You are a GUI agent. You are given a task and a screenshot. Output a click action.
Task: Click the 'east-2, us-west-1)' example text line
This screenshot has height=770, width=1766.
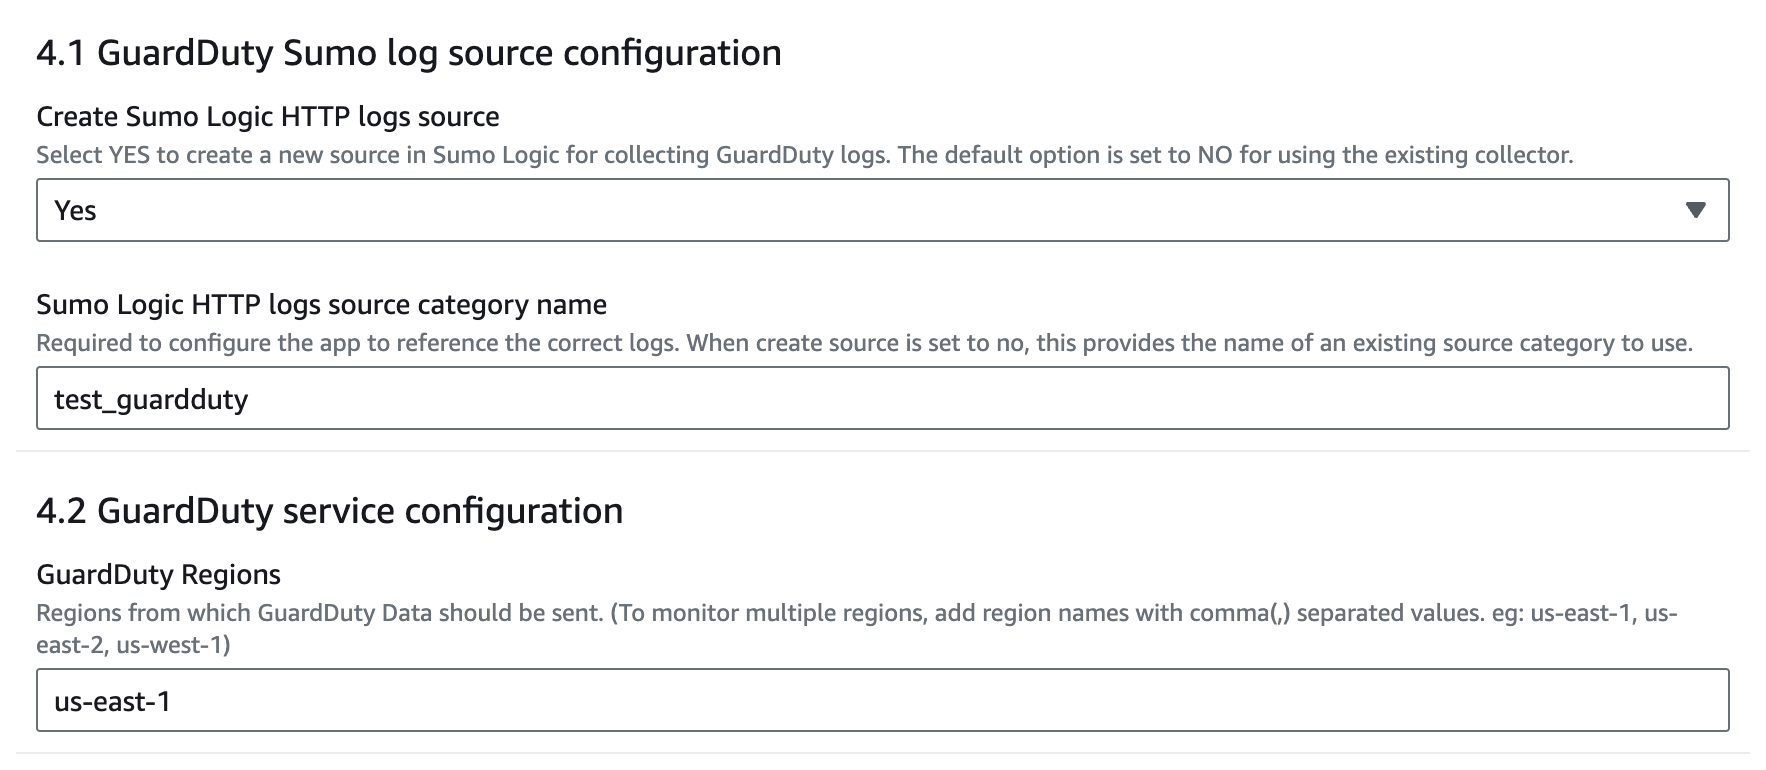tap(133, 645)
